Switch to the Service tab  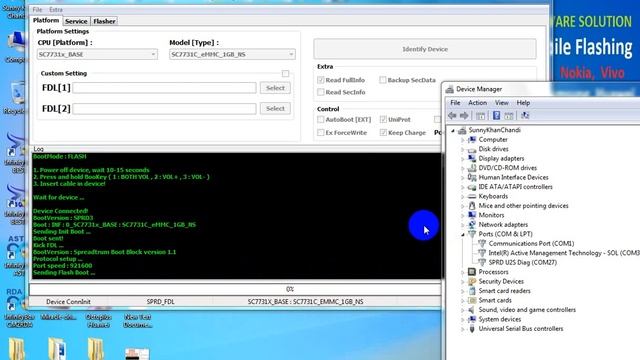coord(76,21)
